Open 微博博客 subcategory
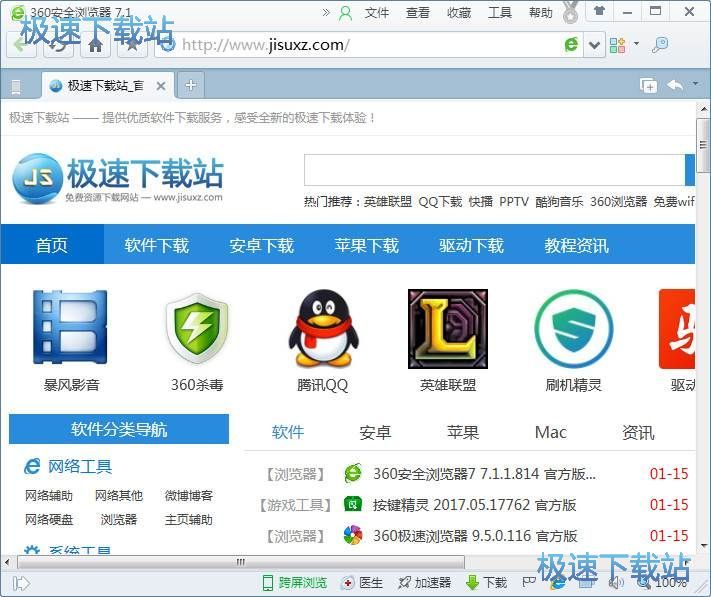711x597 pixels. coord(189,495)
